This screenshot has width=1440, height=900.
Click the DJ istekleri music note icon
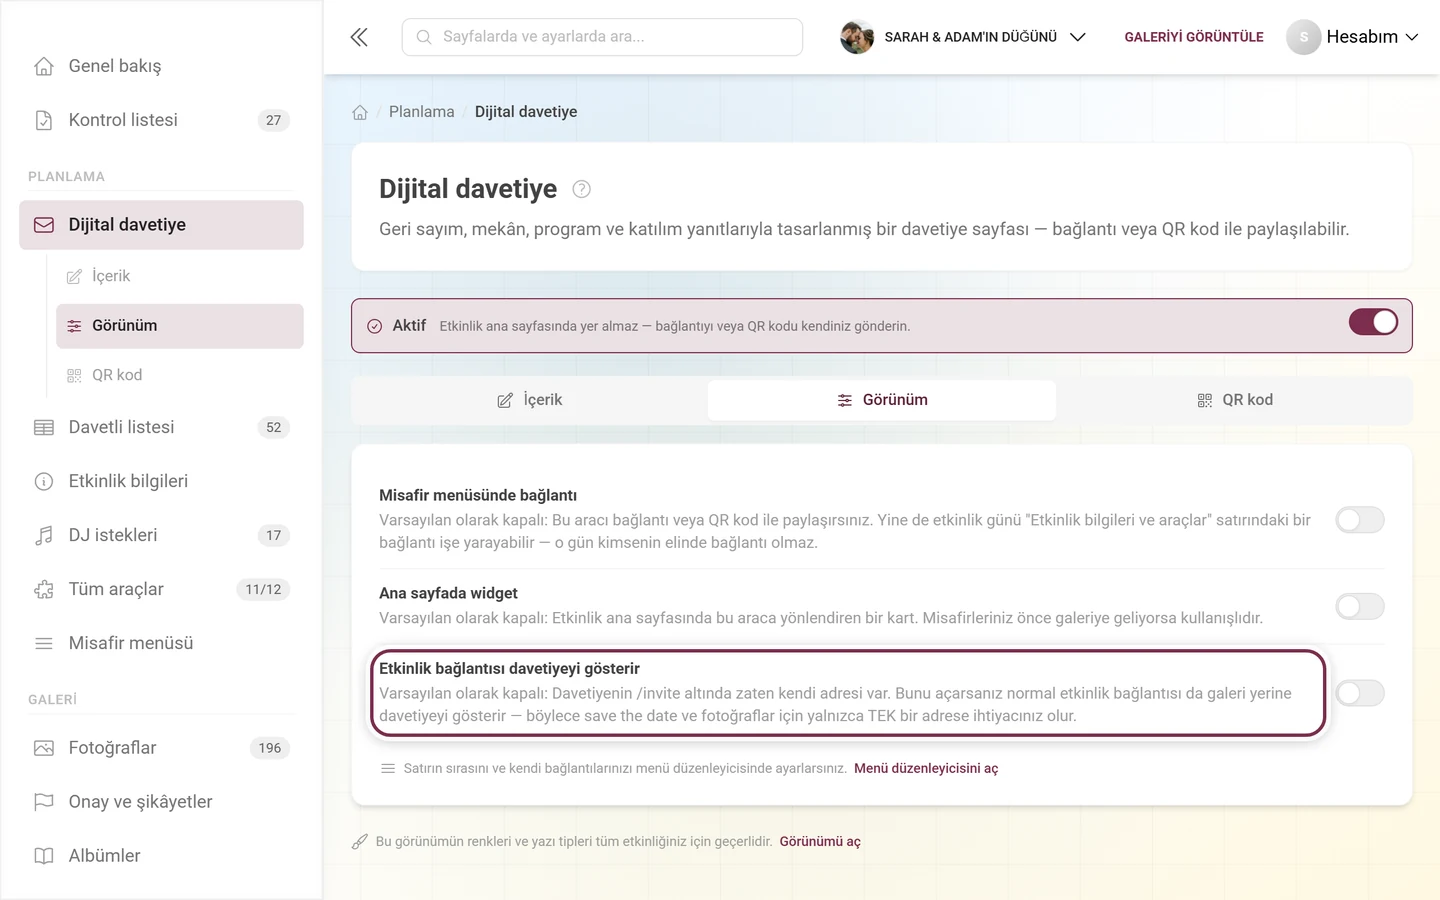[44, 535]
